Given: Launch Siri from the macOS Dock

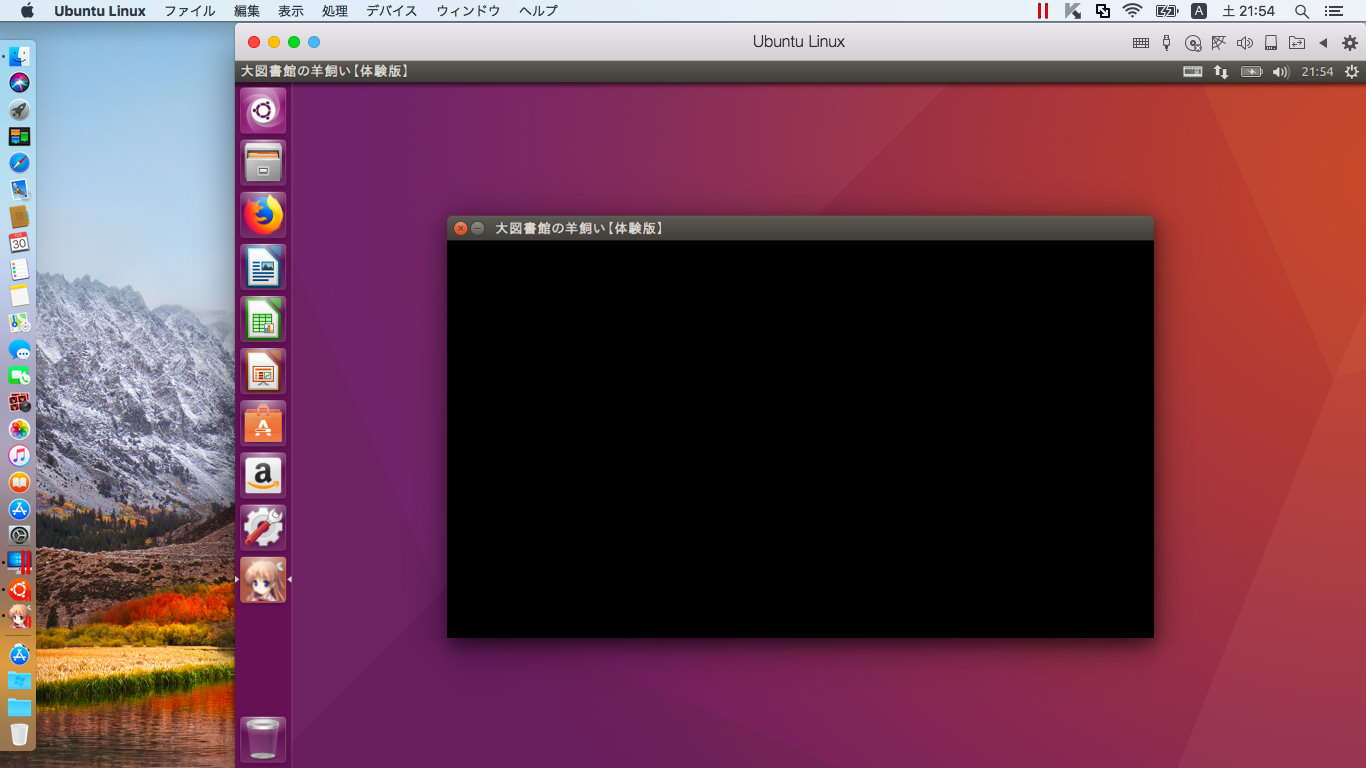Looking at the screenshot, I should click(x=19, y=83).
